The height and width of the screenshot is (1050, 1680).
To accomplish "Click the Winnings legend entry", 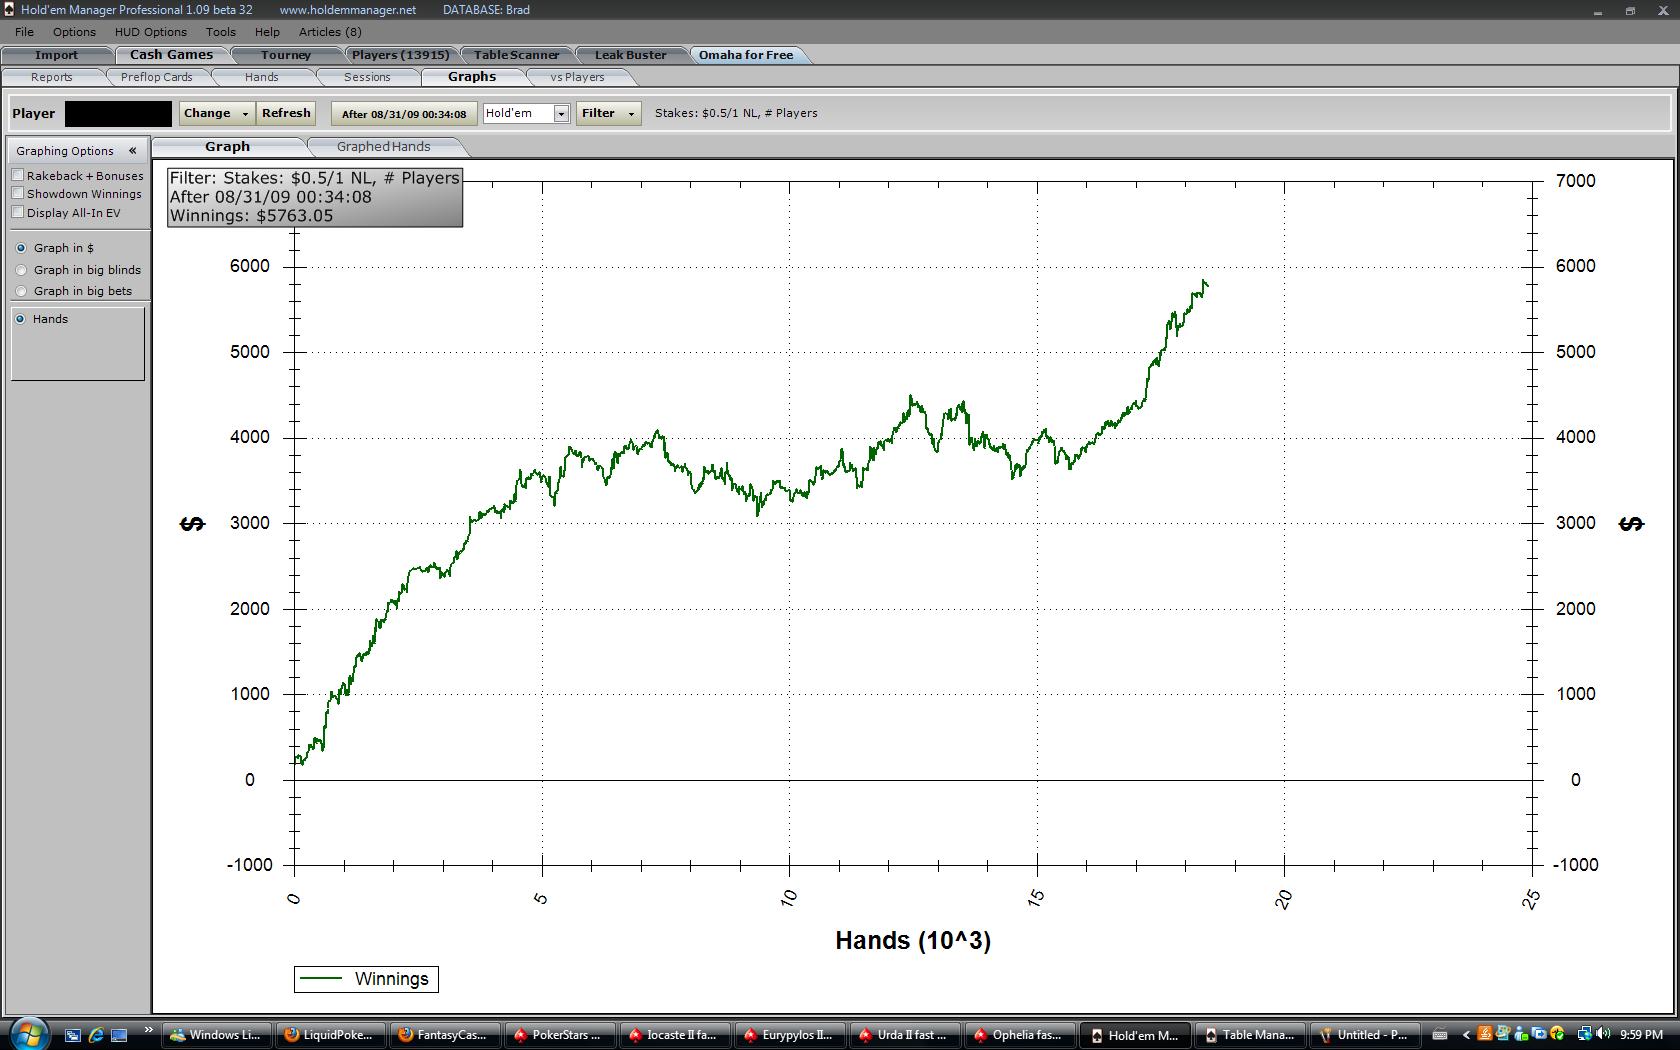I will (x=366, y=979).
